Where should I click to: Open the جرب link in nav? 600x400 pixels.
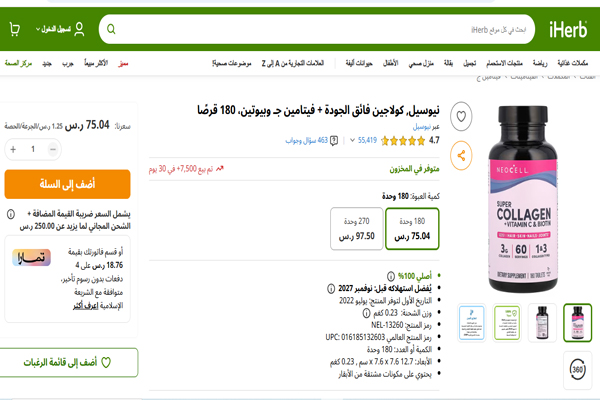(x=68, y=63)
